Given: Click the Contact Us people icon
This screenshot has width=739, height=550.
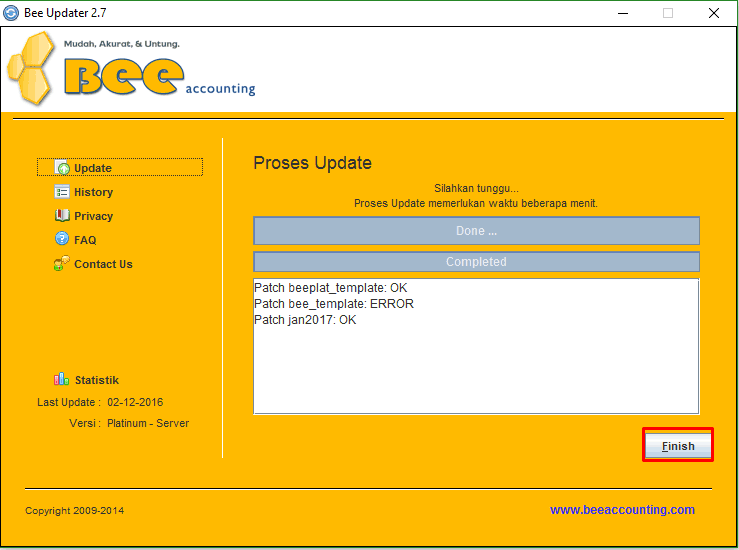Looking at the screenshot, I should point(62,263).
